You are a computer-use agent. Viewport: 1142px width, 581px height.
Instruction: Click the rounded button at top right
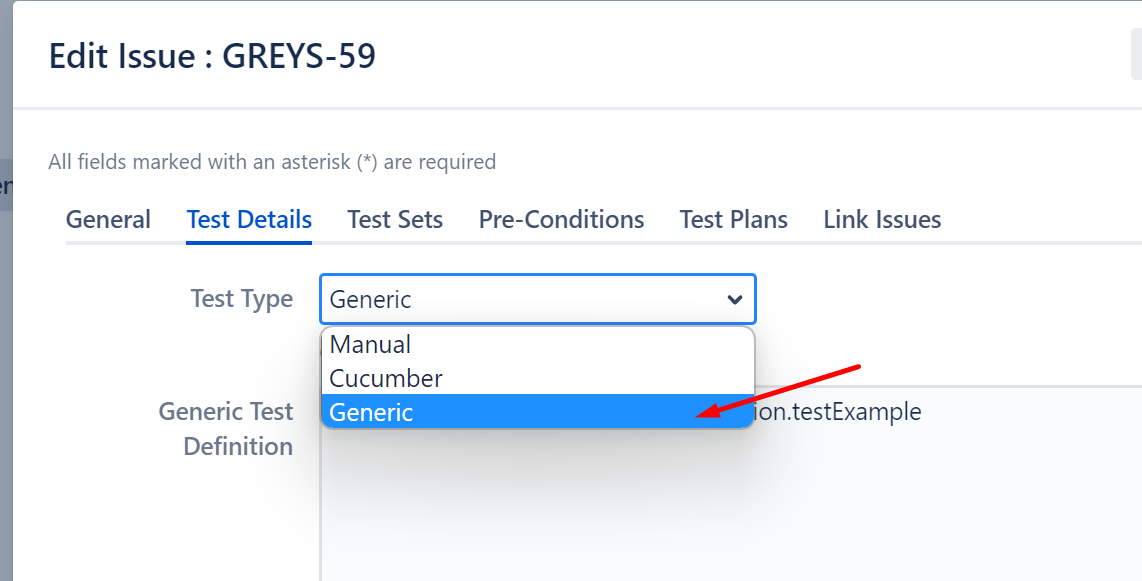click(1136, 55)
